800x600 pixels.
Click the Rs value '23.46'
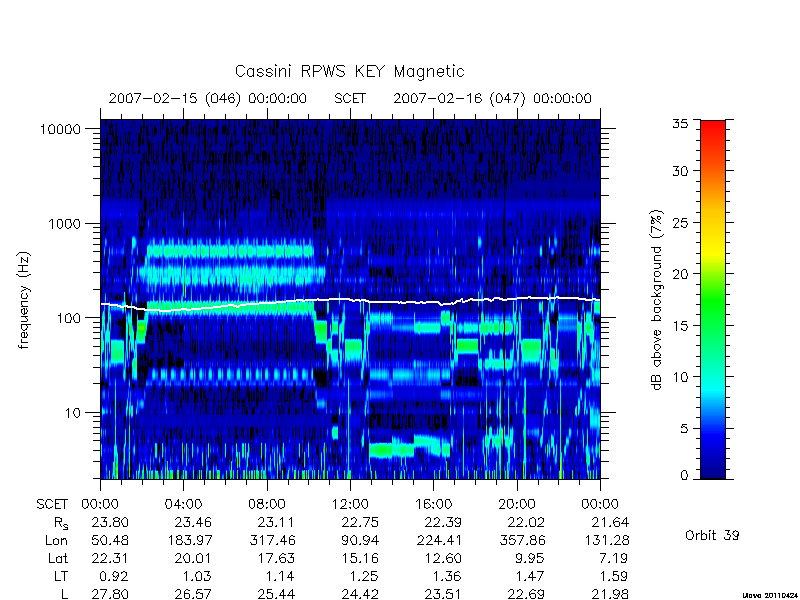[193, 522]
